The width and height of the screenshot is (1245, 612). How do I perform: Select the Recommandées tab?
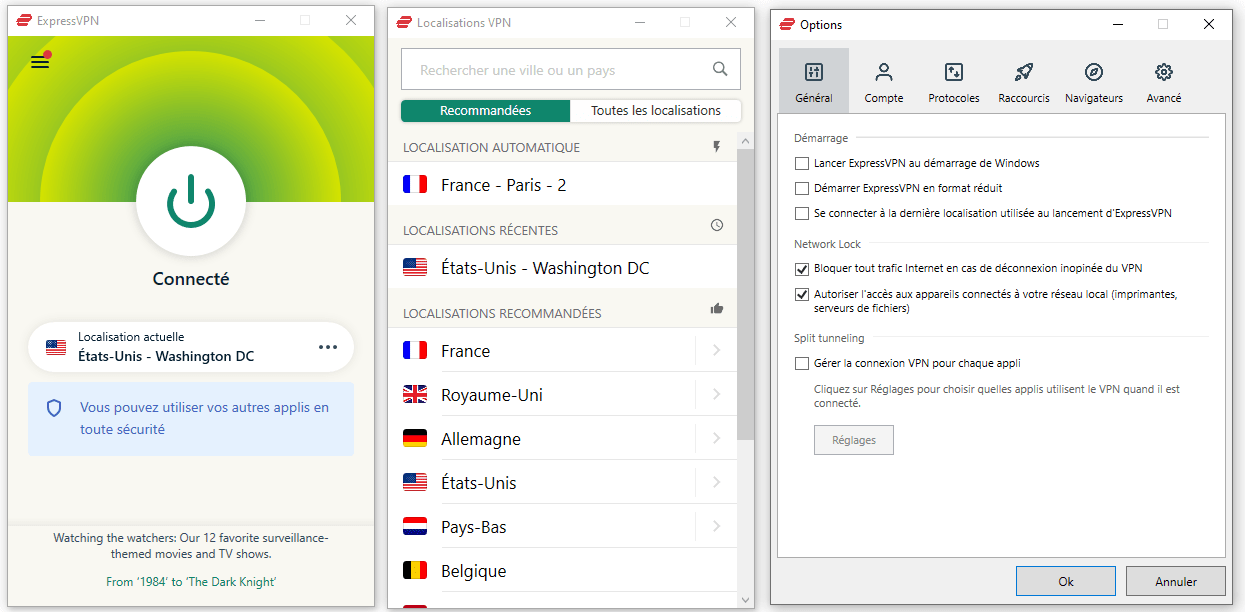click(x=485, y=111)
